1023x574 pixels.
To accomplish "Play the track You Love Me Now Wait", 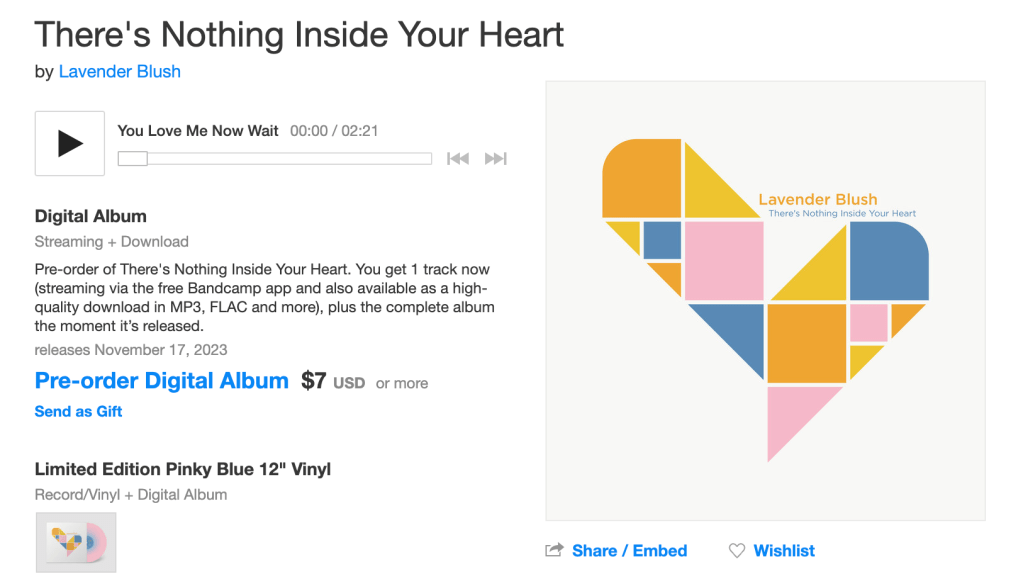I will 70,144.
